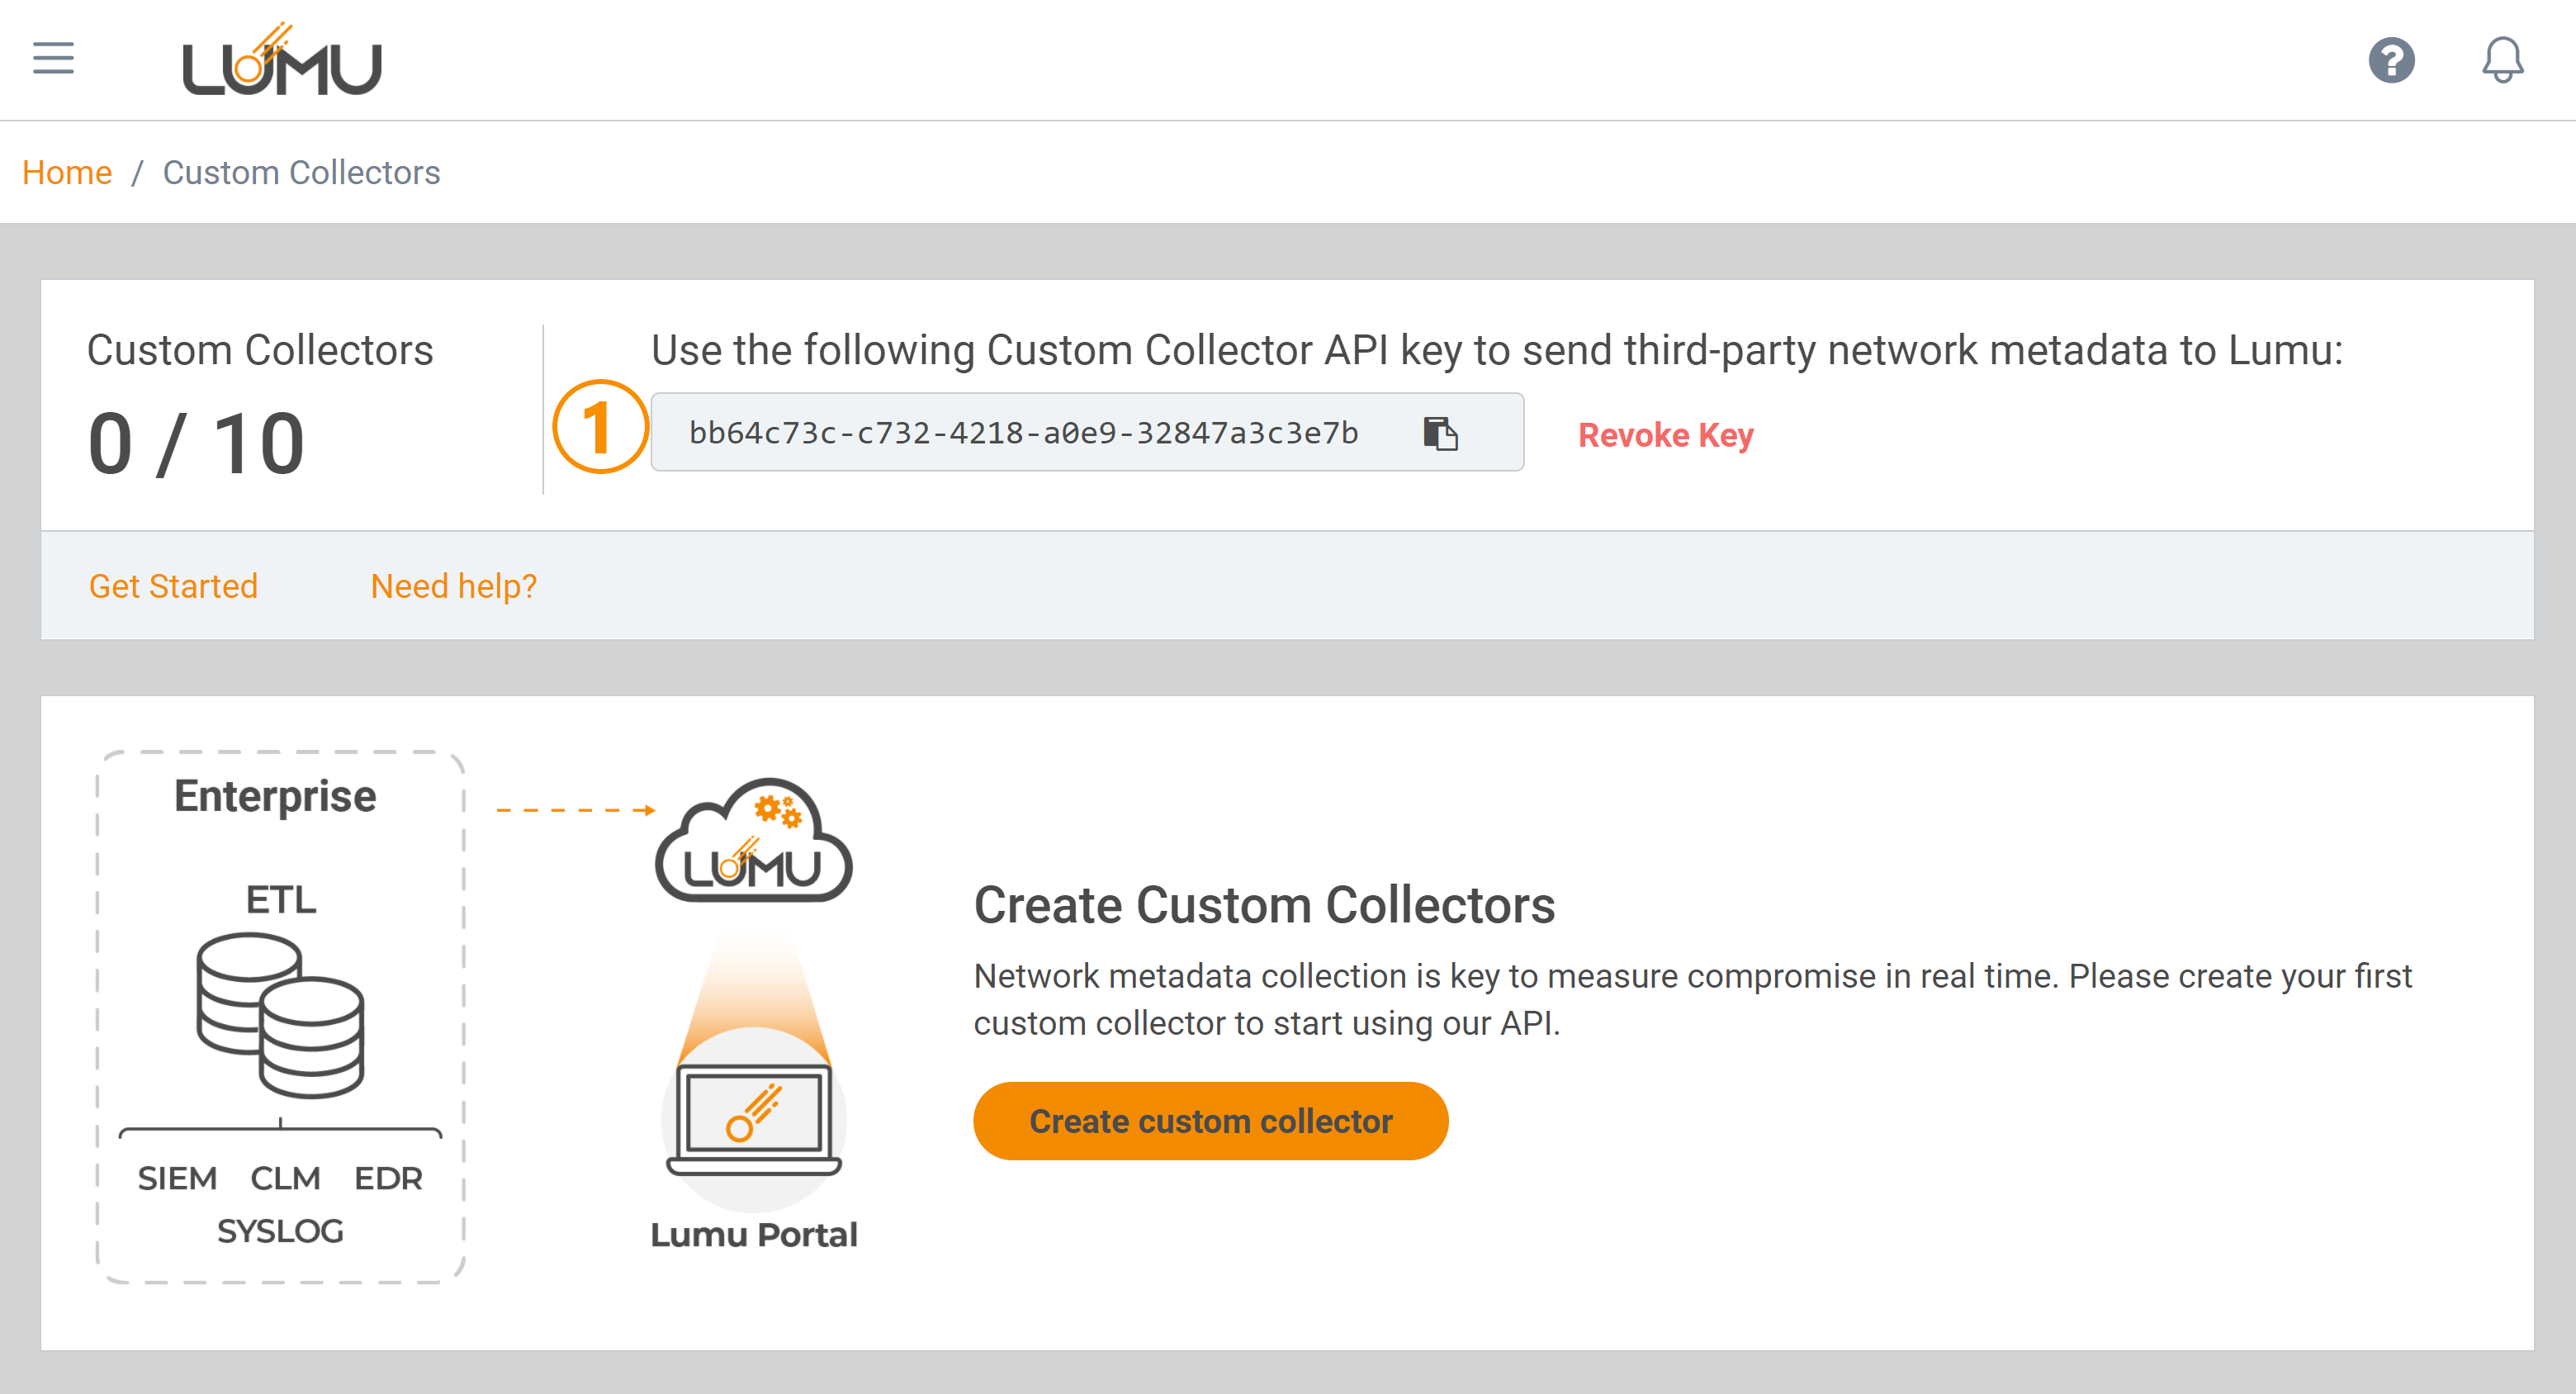Open the hamburger navigation menu
Image resolution: width=2576 pixels, height=1394 pixels.
[x=52, y=59]
